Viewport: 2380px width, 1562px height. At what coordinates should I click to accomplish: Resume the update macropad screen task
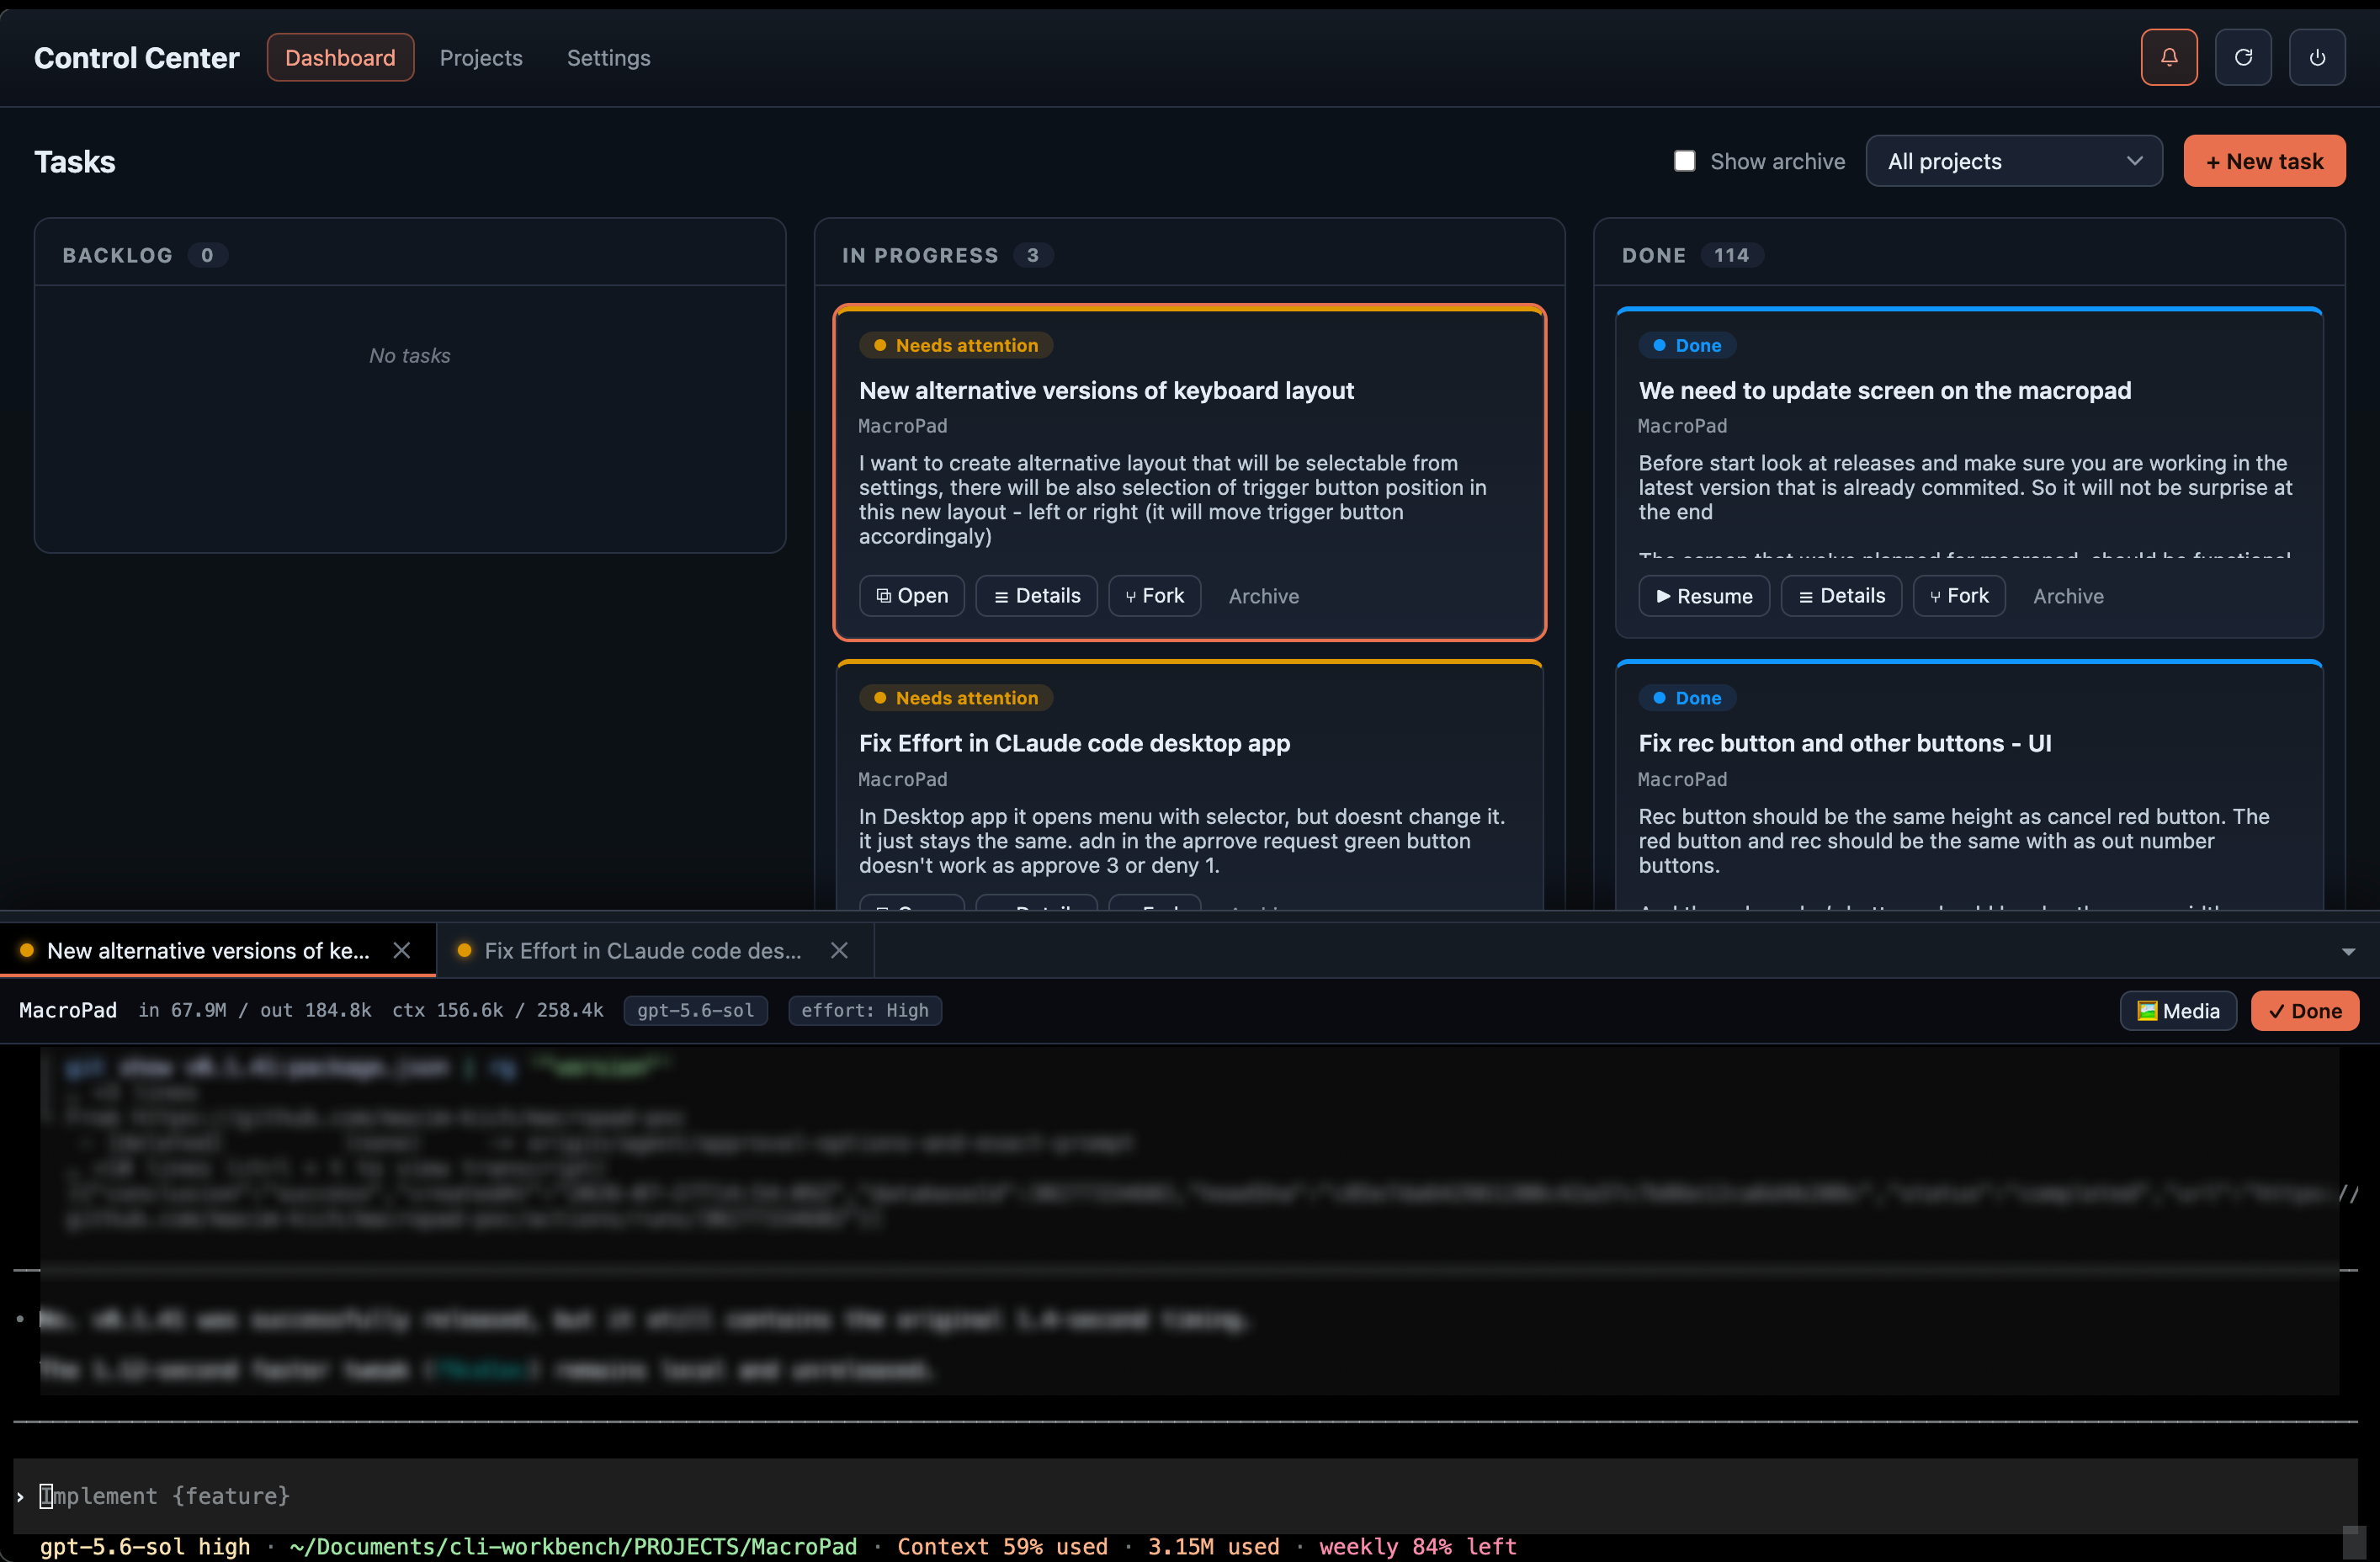pos(1704,596)
